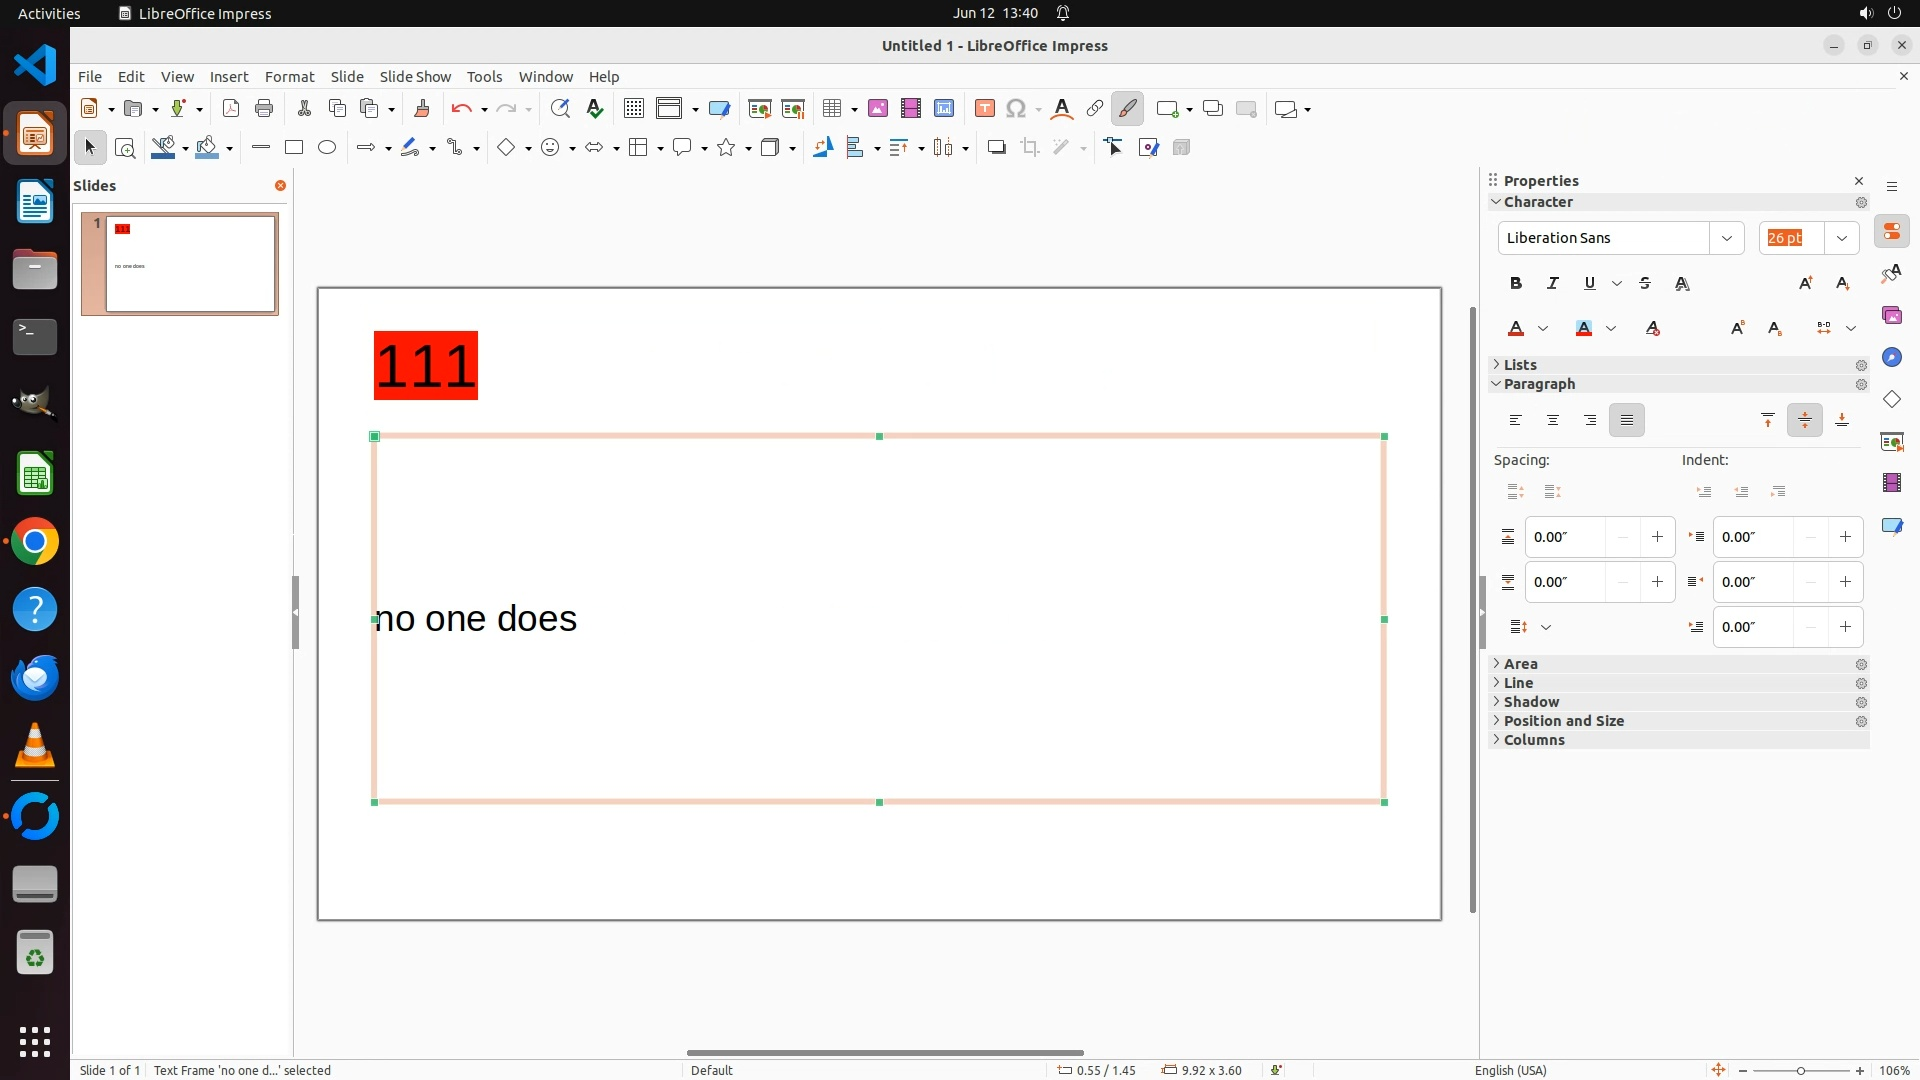Click the Shadow toolbar icon

pyautogui.click(x=996, y=148)
